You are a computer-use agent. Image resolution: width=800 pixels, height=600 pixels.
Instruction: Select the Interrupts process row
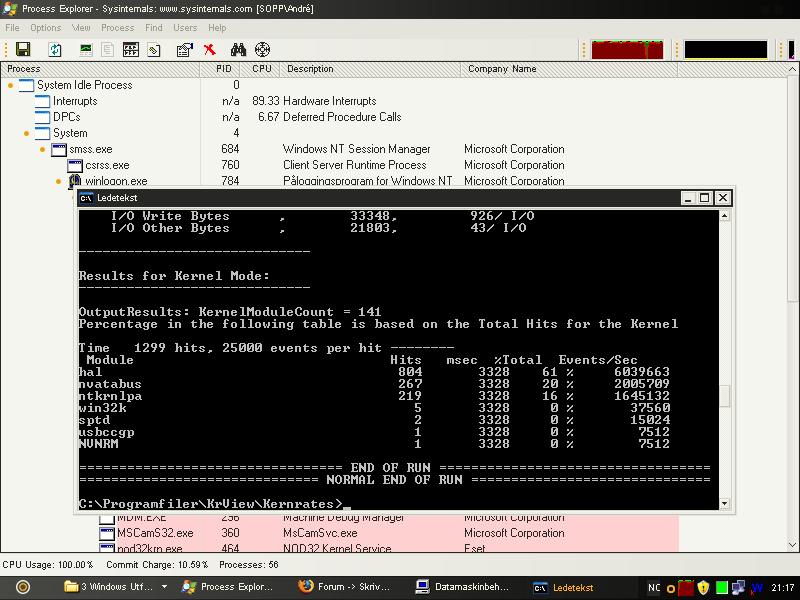point(339,101)
